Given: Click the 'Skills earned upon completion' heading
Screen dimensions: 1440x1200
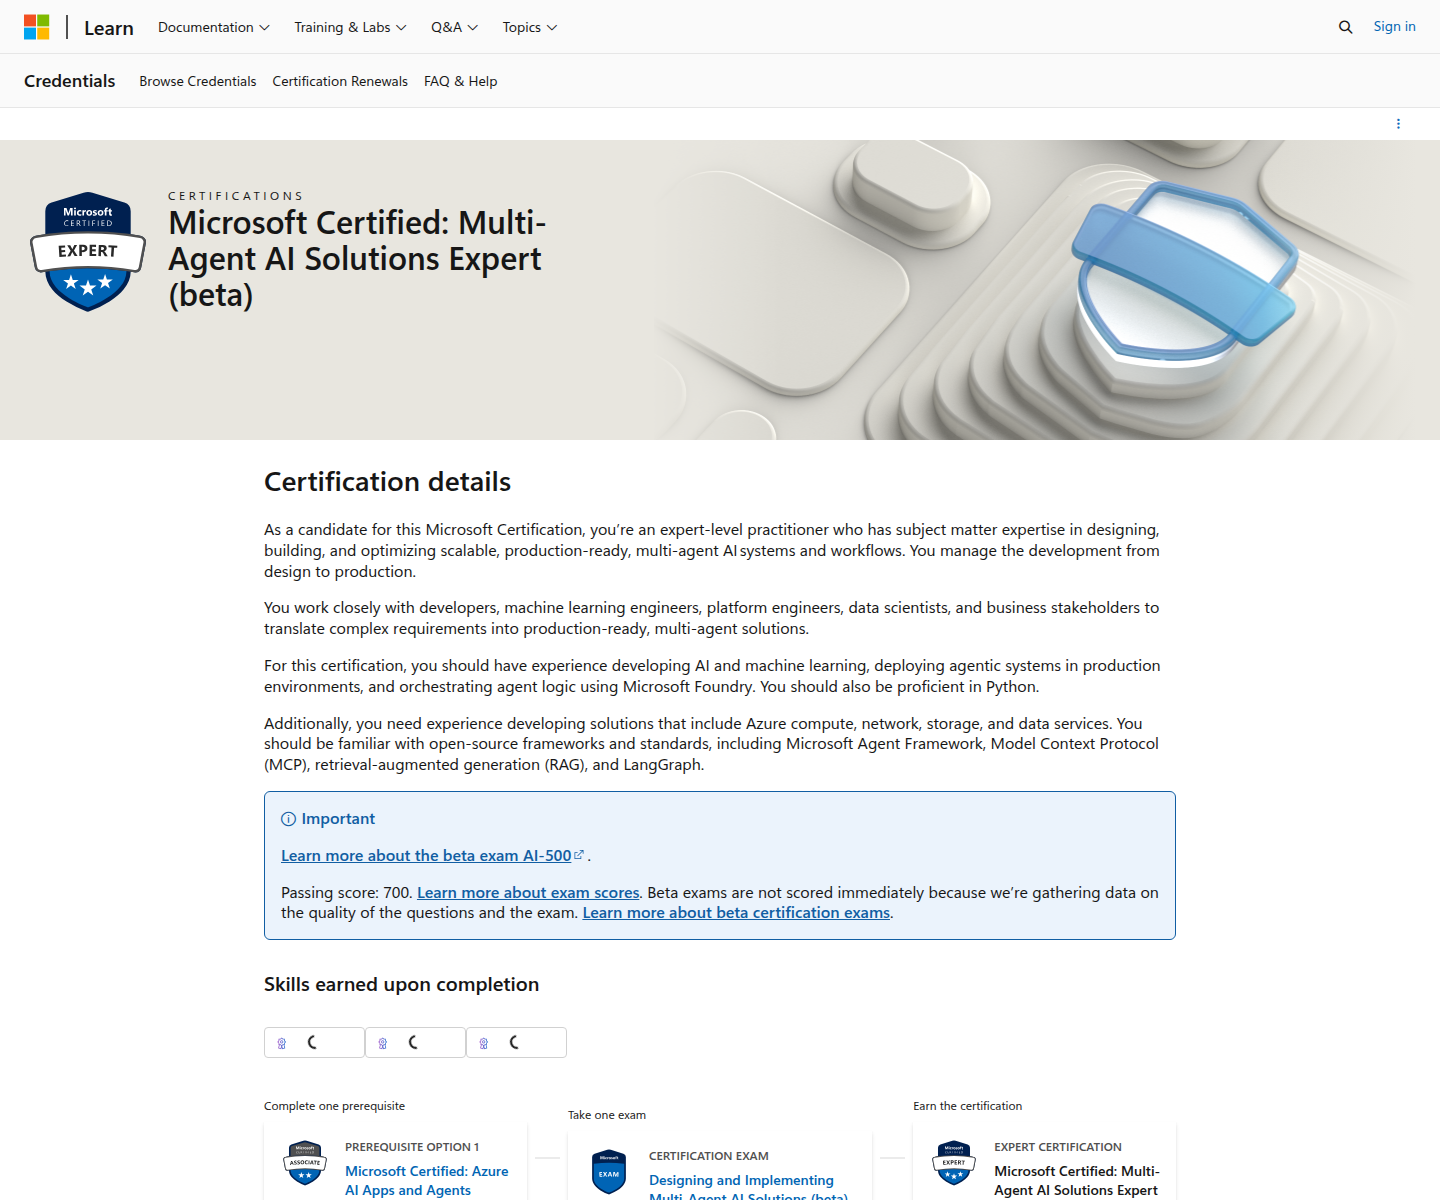Looking at the screenshot, I should tap(401, 985).
